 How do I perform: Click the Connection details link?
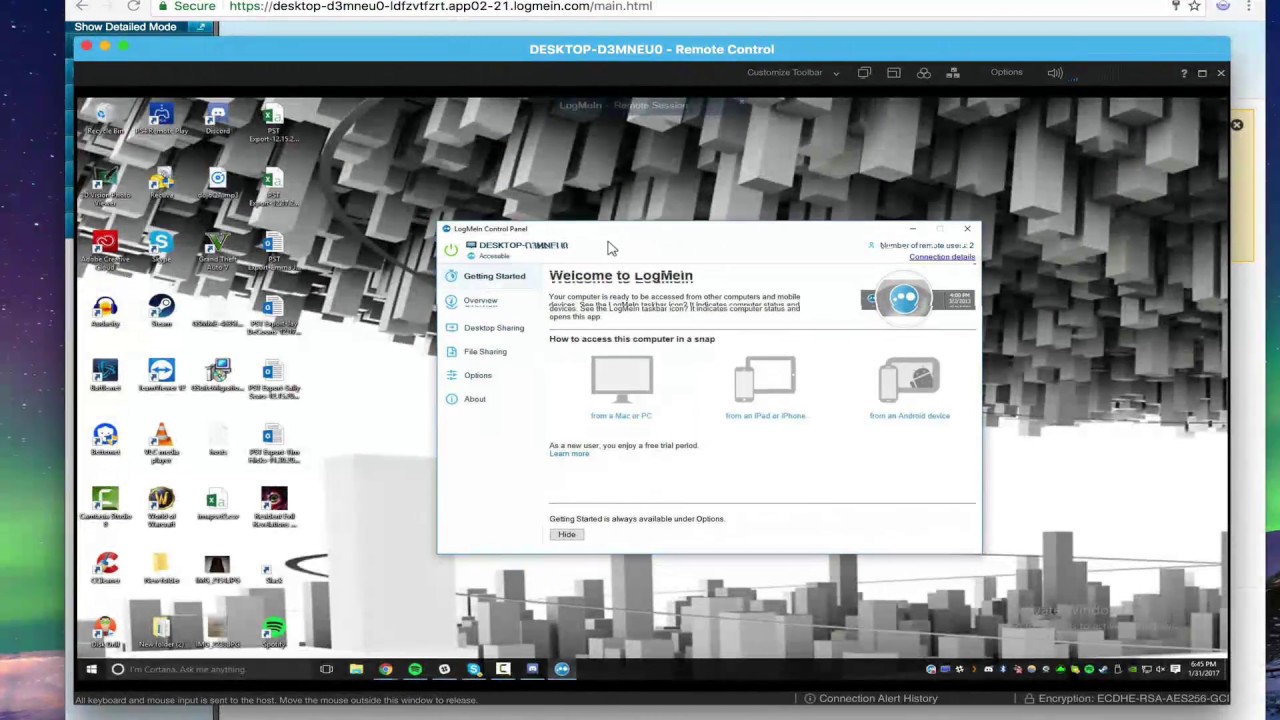(942, 257)
